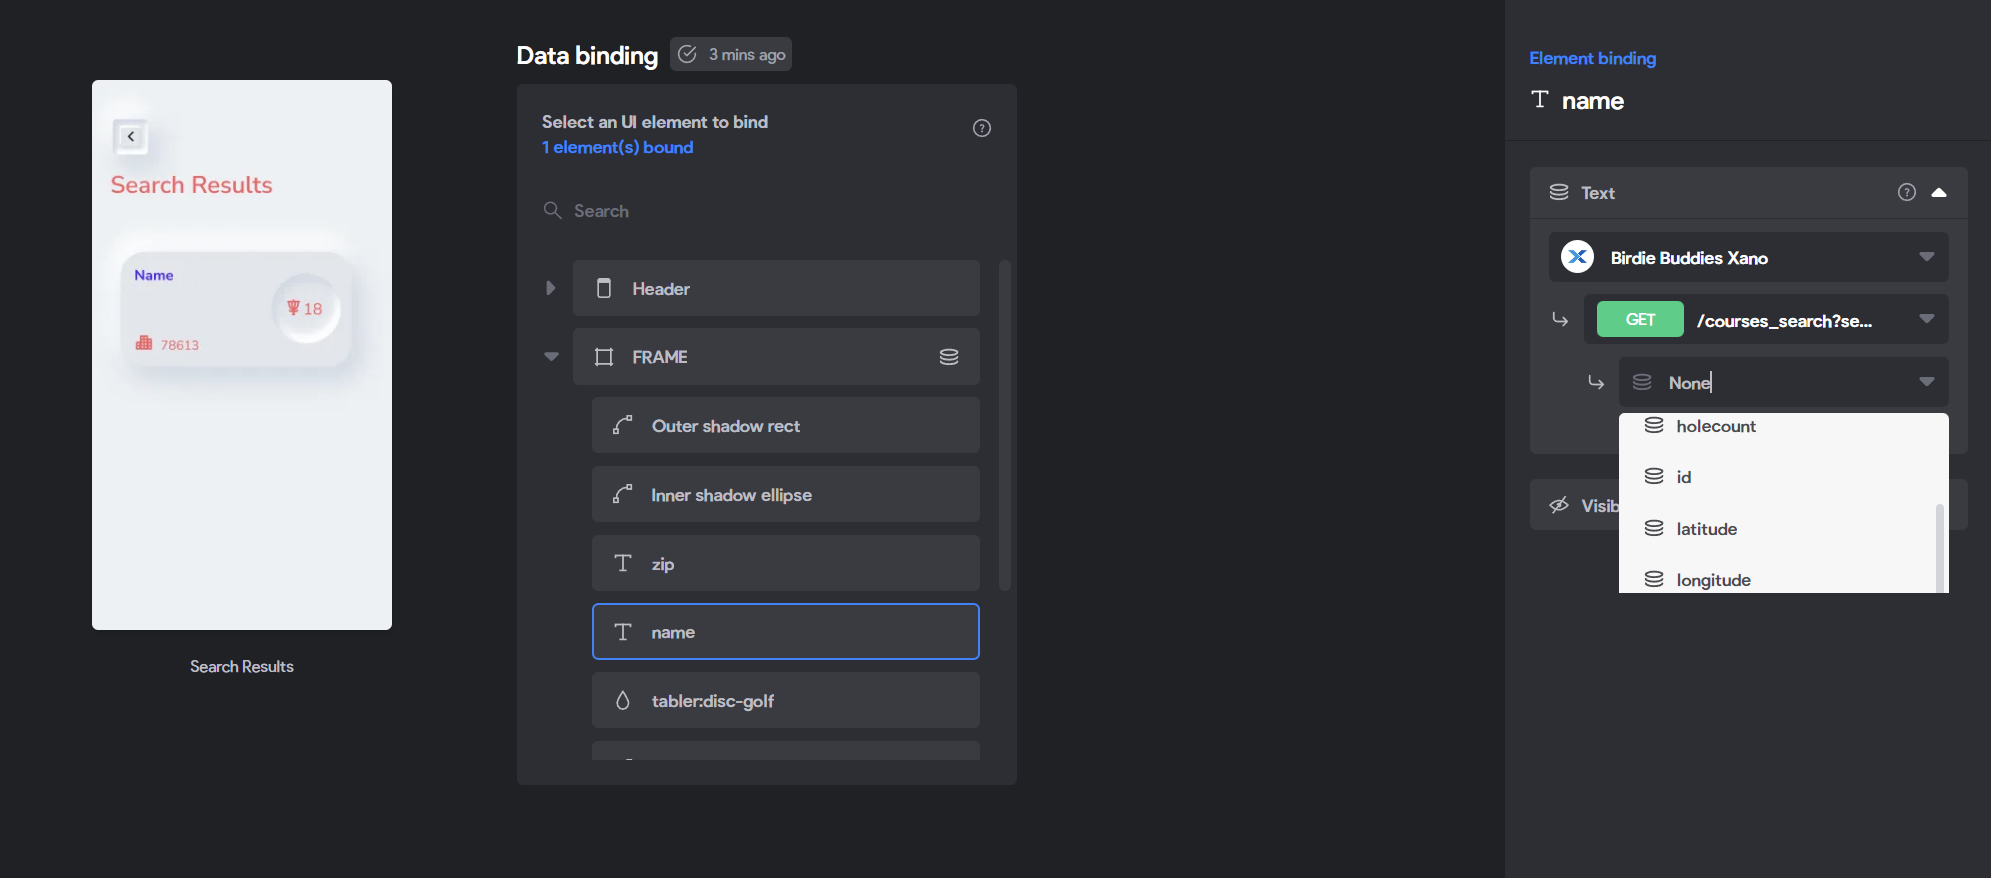Collapse the FRAME tree row
This screenshot has width=1991, height=878.
(551, 356)
